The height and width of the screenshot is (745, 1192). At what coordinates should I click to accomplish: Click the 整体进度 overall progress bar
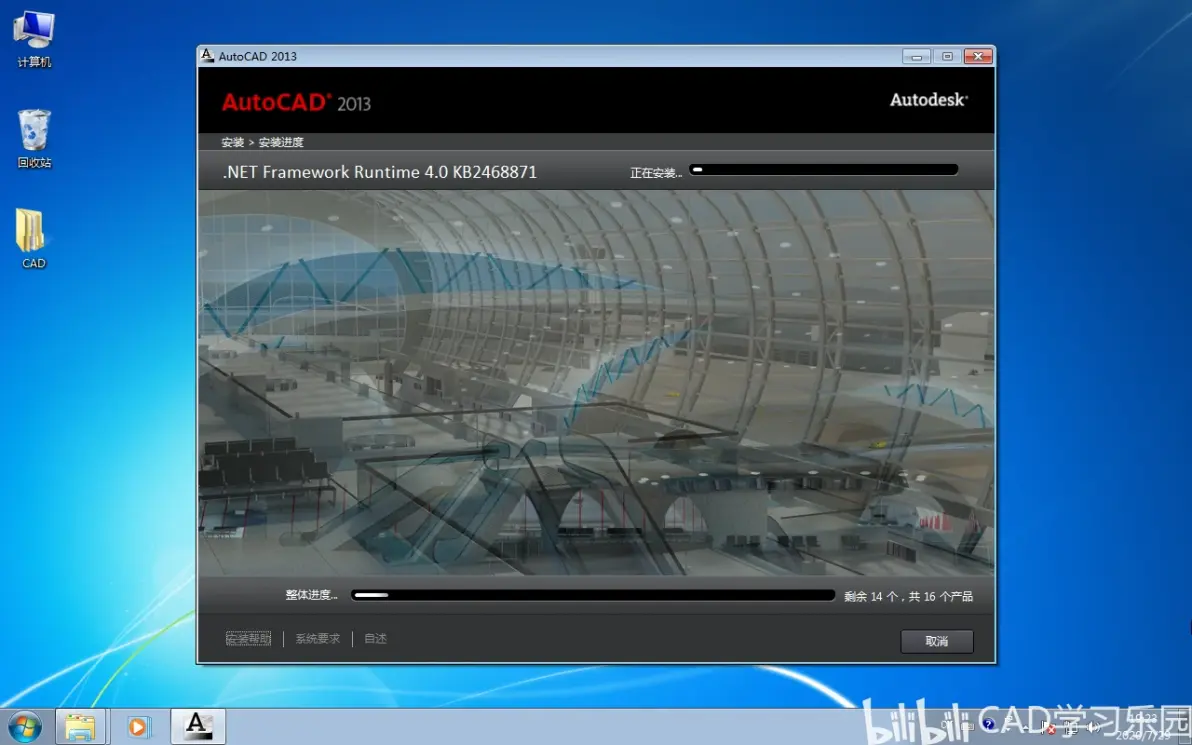point(593,595)
